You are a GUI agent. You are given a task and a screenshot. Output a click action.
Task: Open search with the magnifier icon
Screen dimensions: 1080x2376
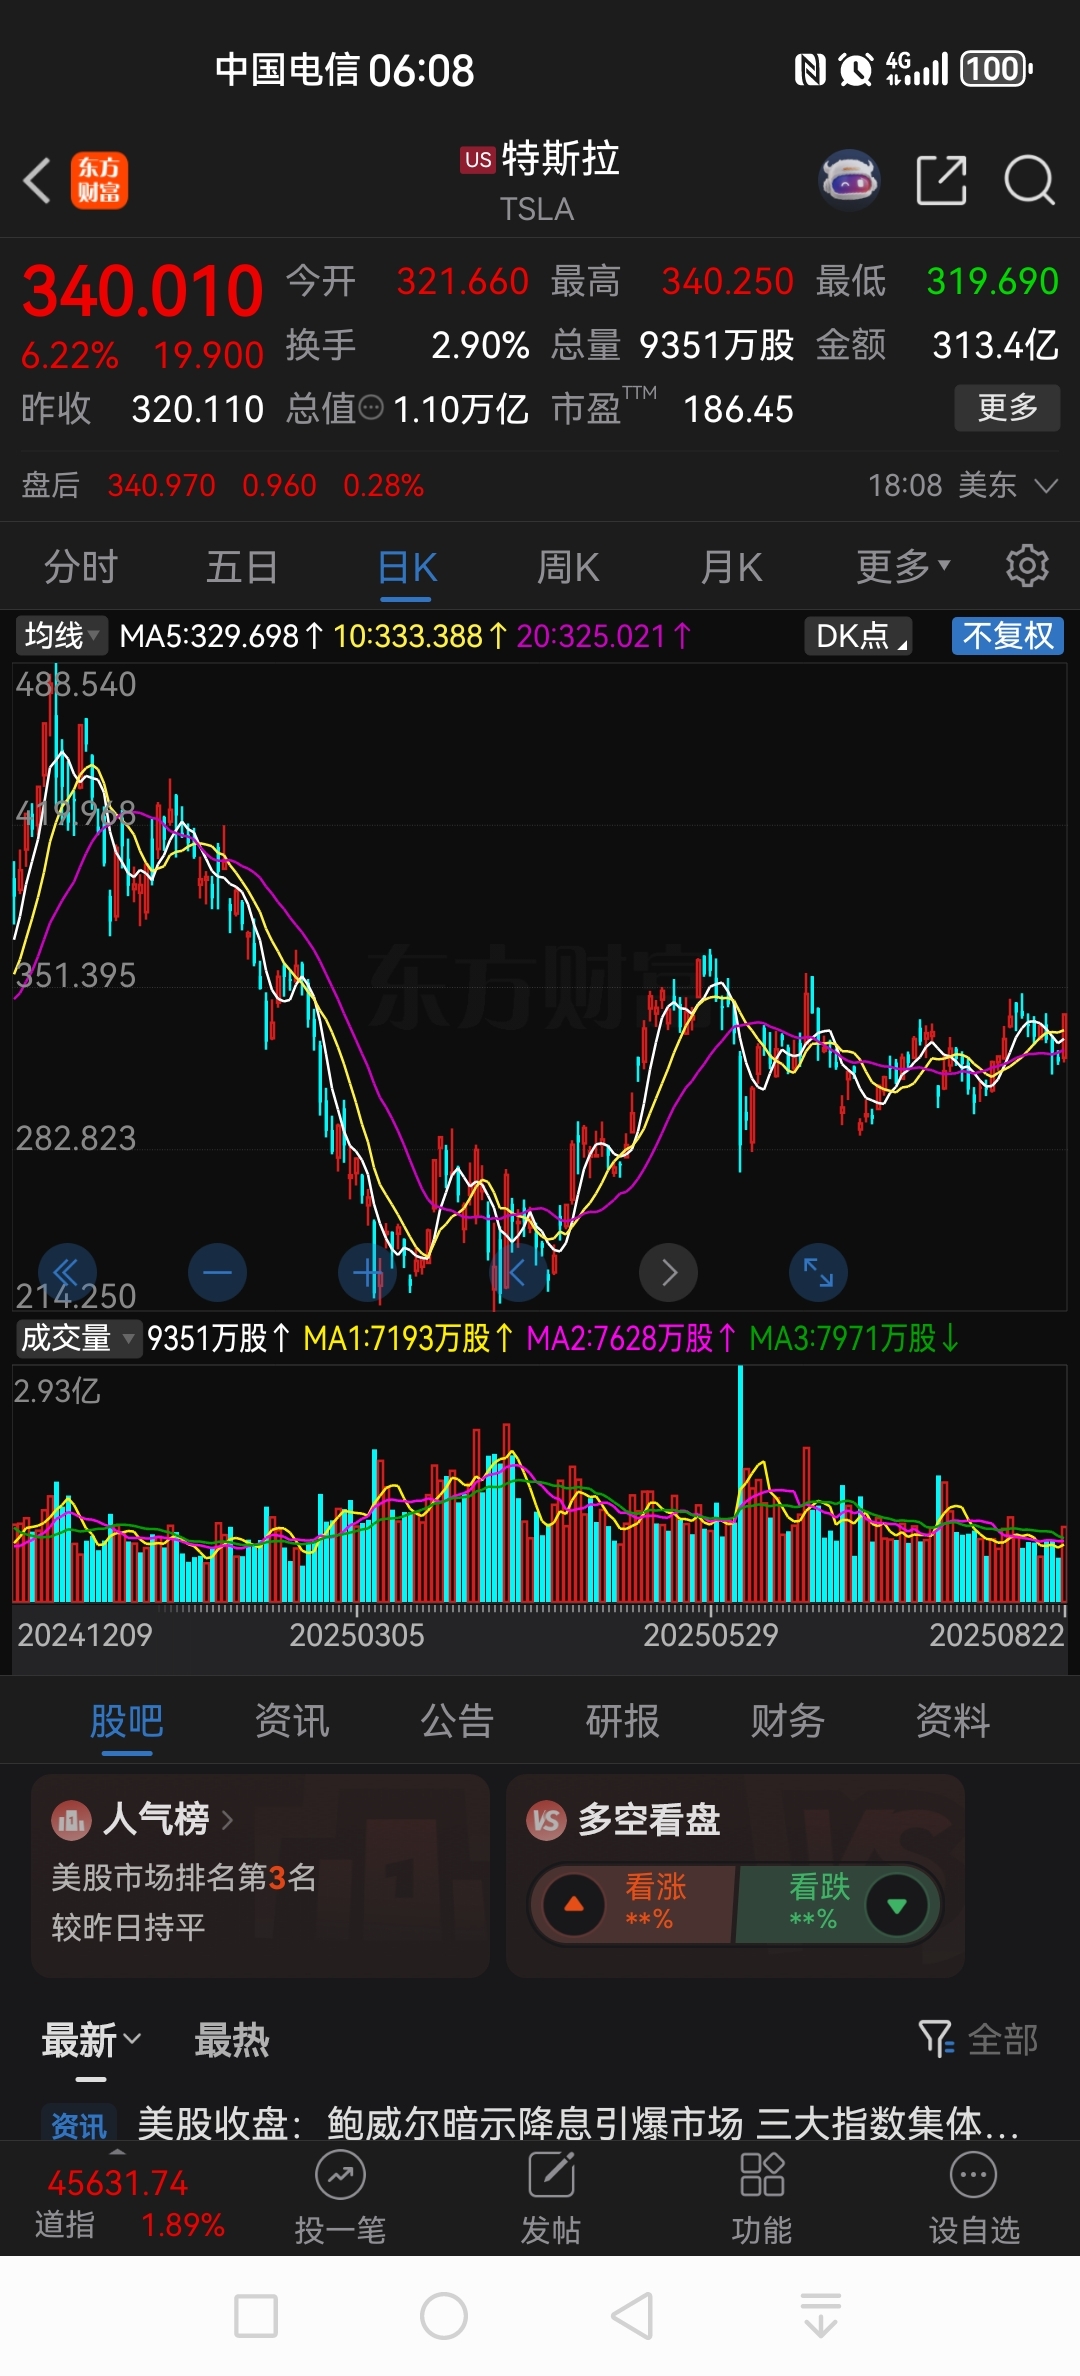pyautogui.click(x=1029, y=181)
